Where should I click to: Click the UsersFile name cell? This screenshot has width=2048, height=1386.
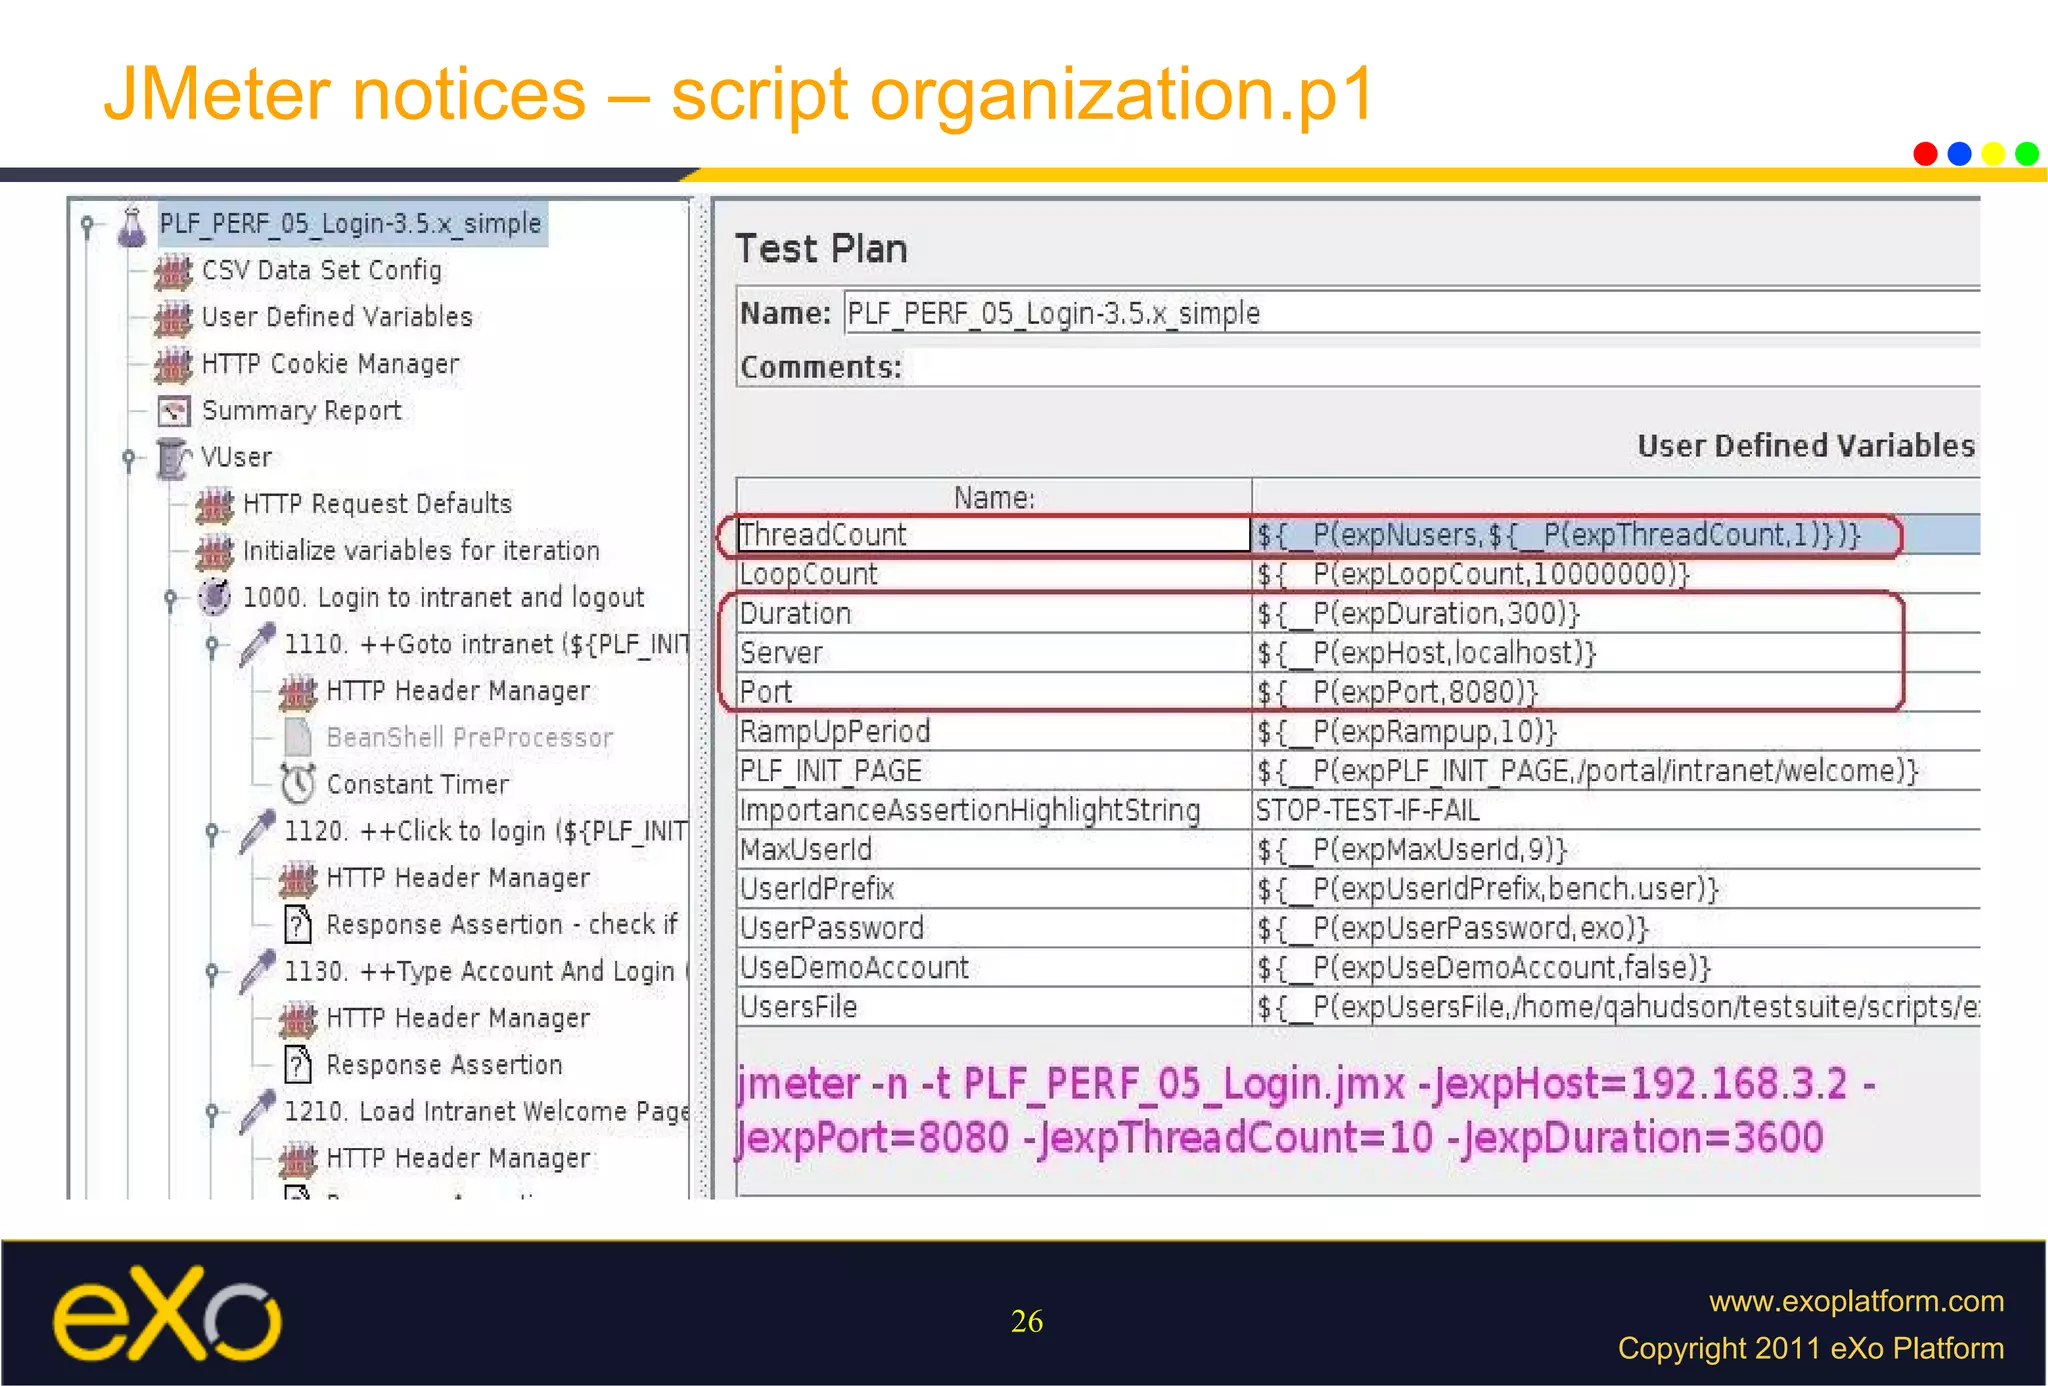click(994, 1007)
